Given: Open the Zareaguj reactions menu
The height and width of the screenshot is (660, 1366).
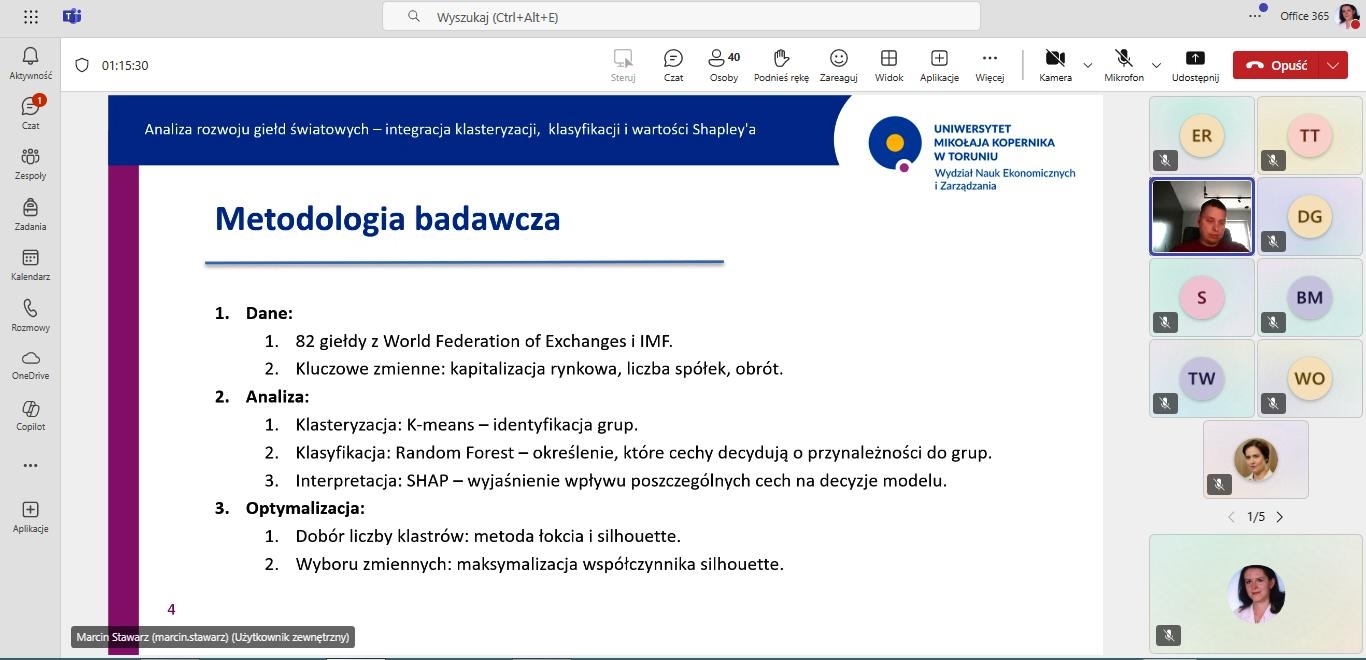Looking at the screenshot, I should coord(838,64).
